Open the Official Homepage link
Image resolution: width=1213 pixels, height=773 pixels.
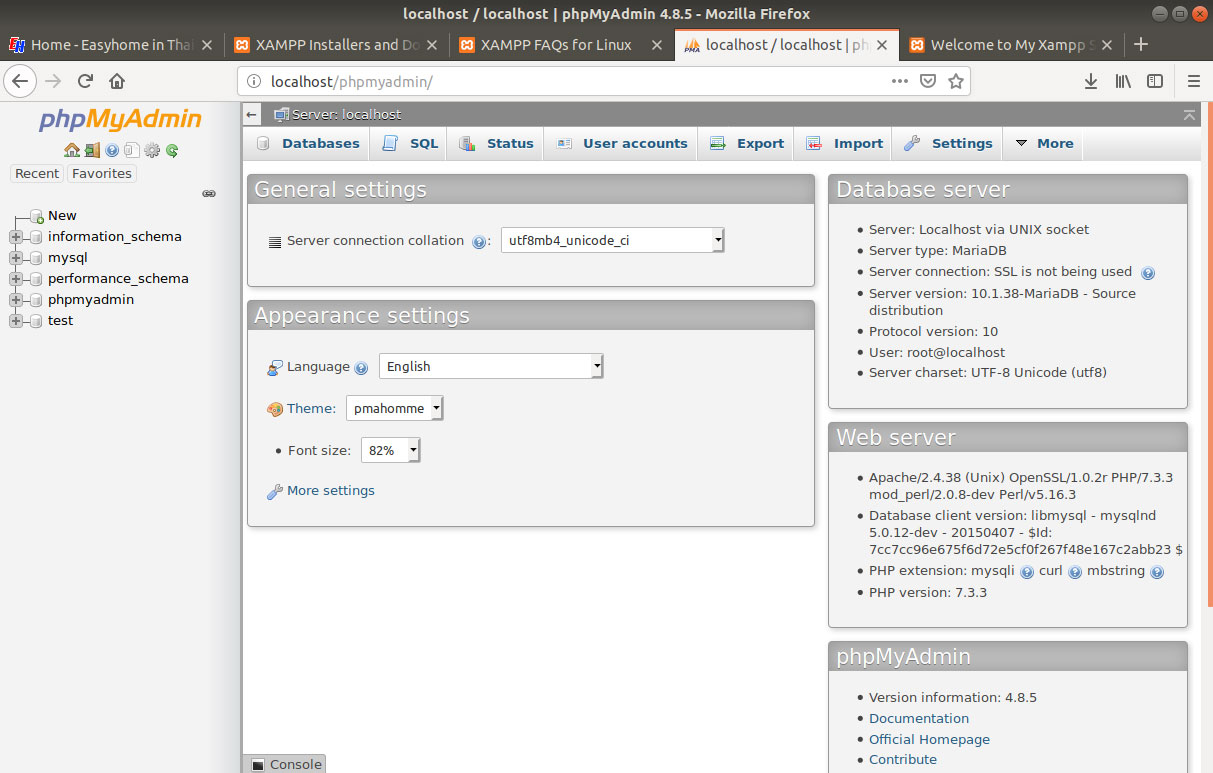coord(929,739)
